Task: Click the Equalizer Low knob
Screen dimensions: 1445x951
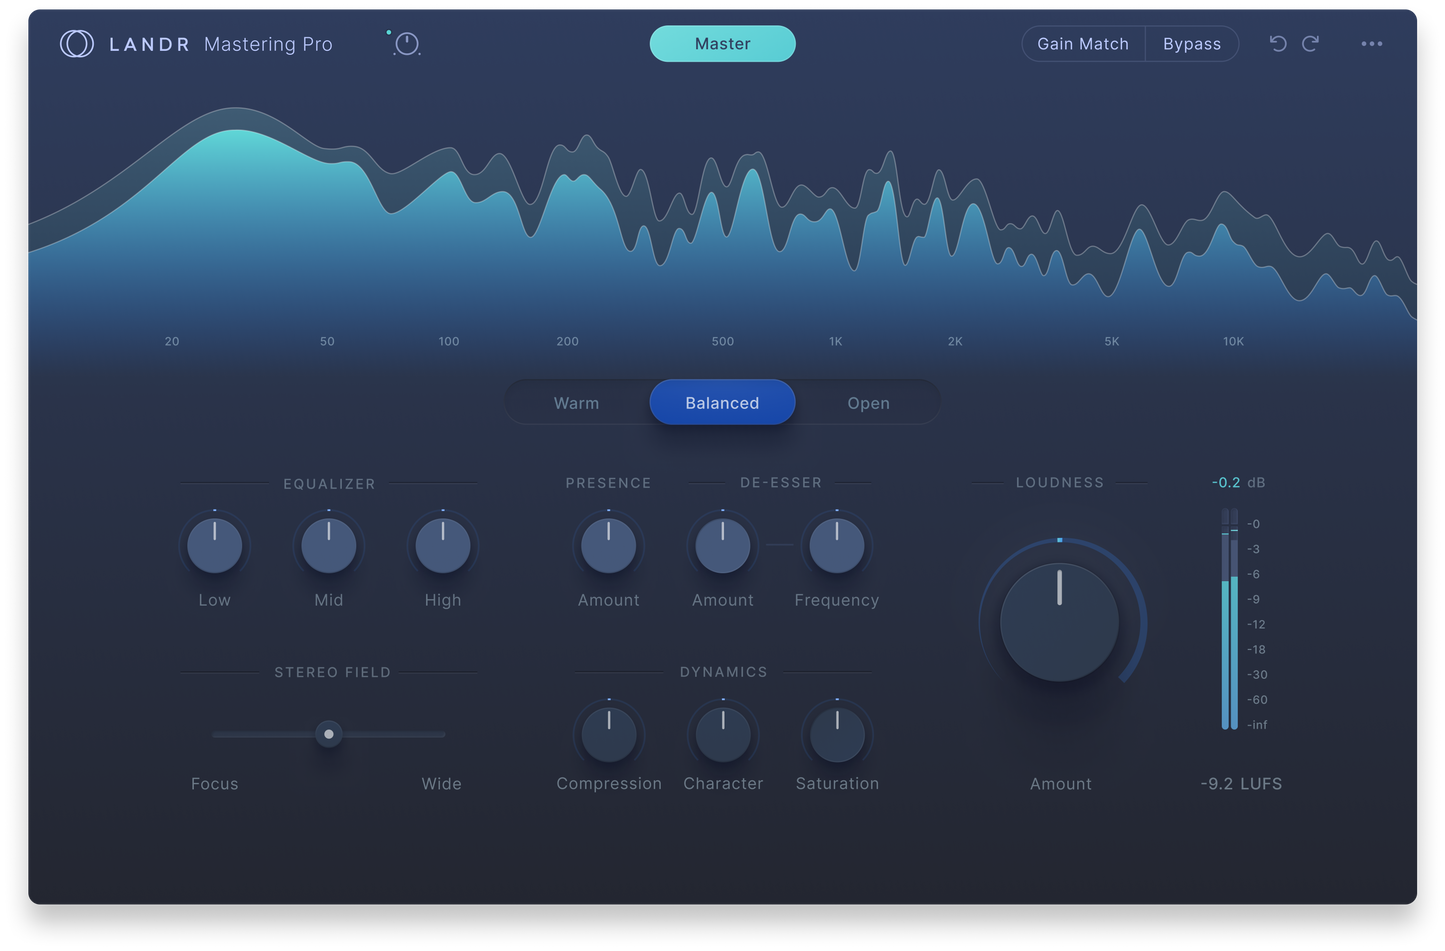Action: click(x=215, y=546)
